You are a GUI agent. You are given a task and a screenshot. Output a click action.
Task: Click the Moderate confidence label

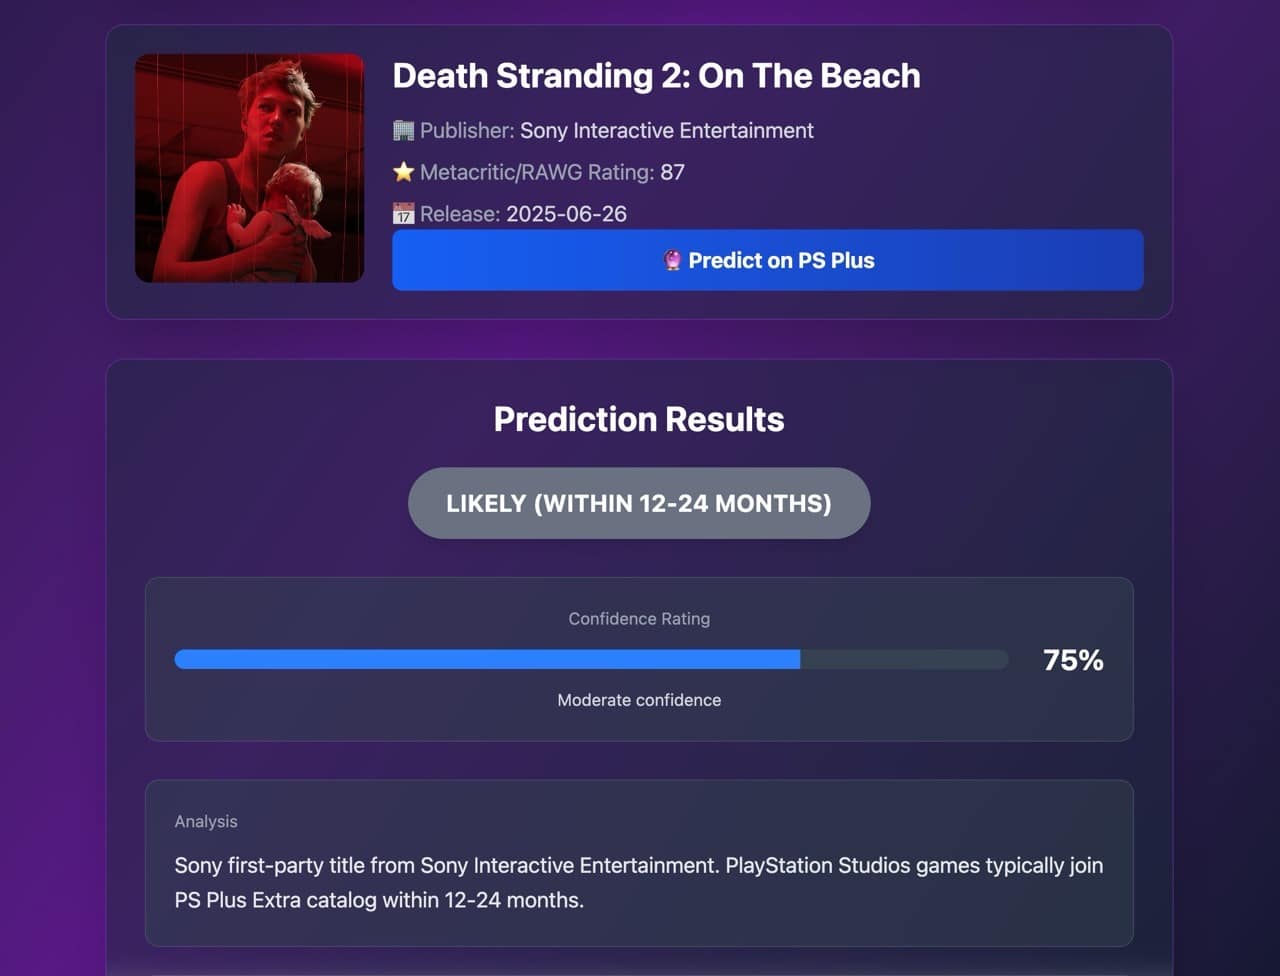tap(639, 700)
